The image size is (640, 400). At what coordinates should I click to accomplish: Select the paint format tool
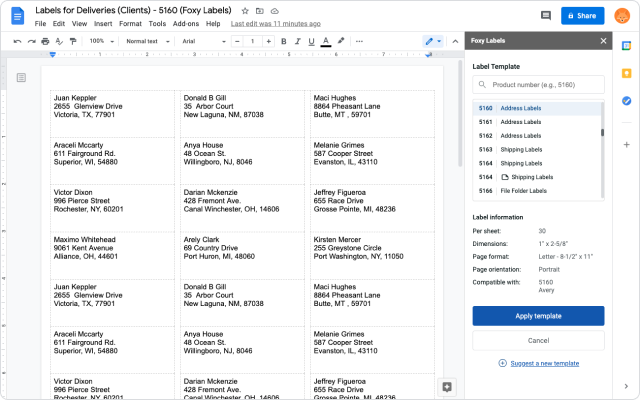coord(73,41)
